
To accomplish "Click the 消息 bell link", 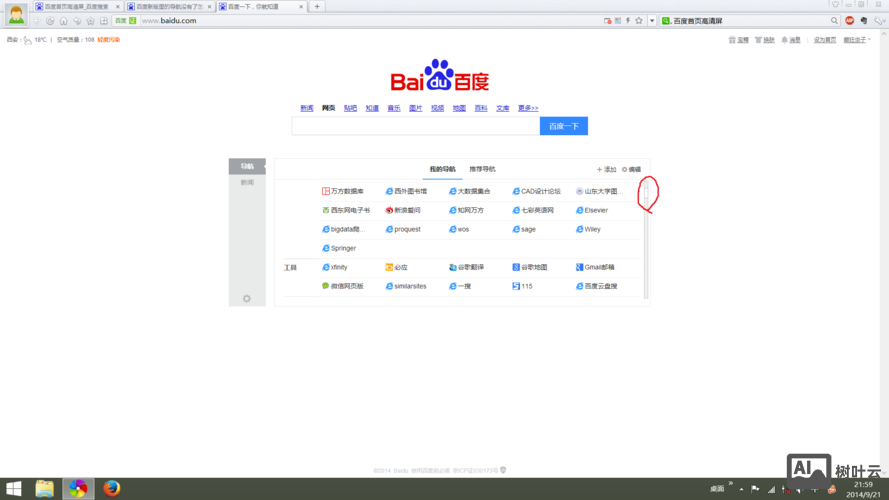I will point(791,40).
